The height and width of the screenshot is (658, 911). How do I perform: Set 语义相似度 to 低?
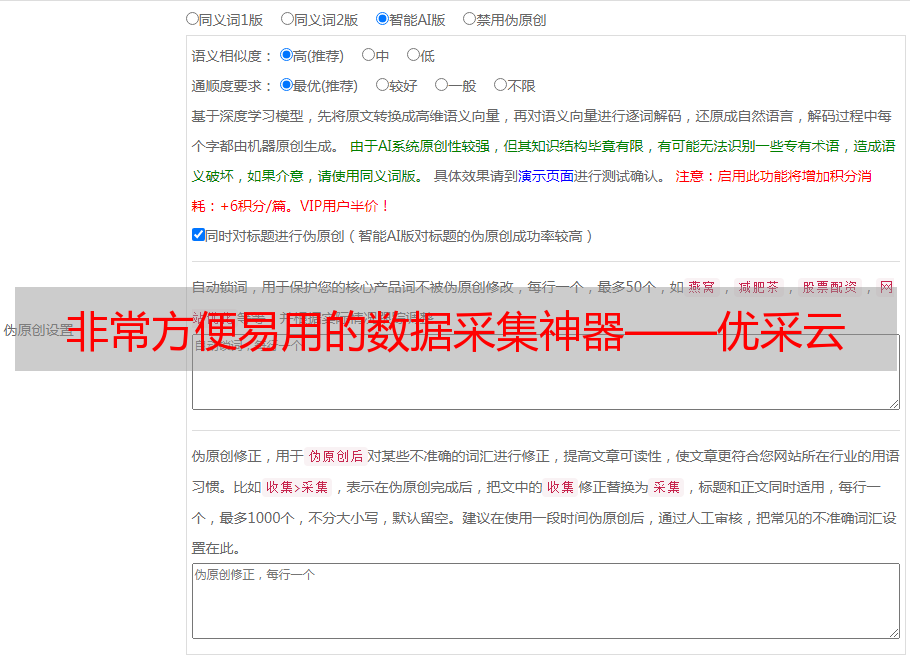413,55
